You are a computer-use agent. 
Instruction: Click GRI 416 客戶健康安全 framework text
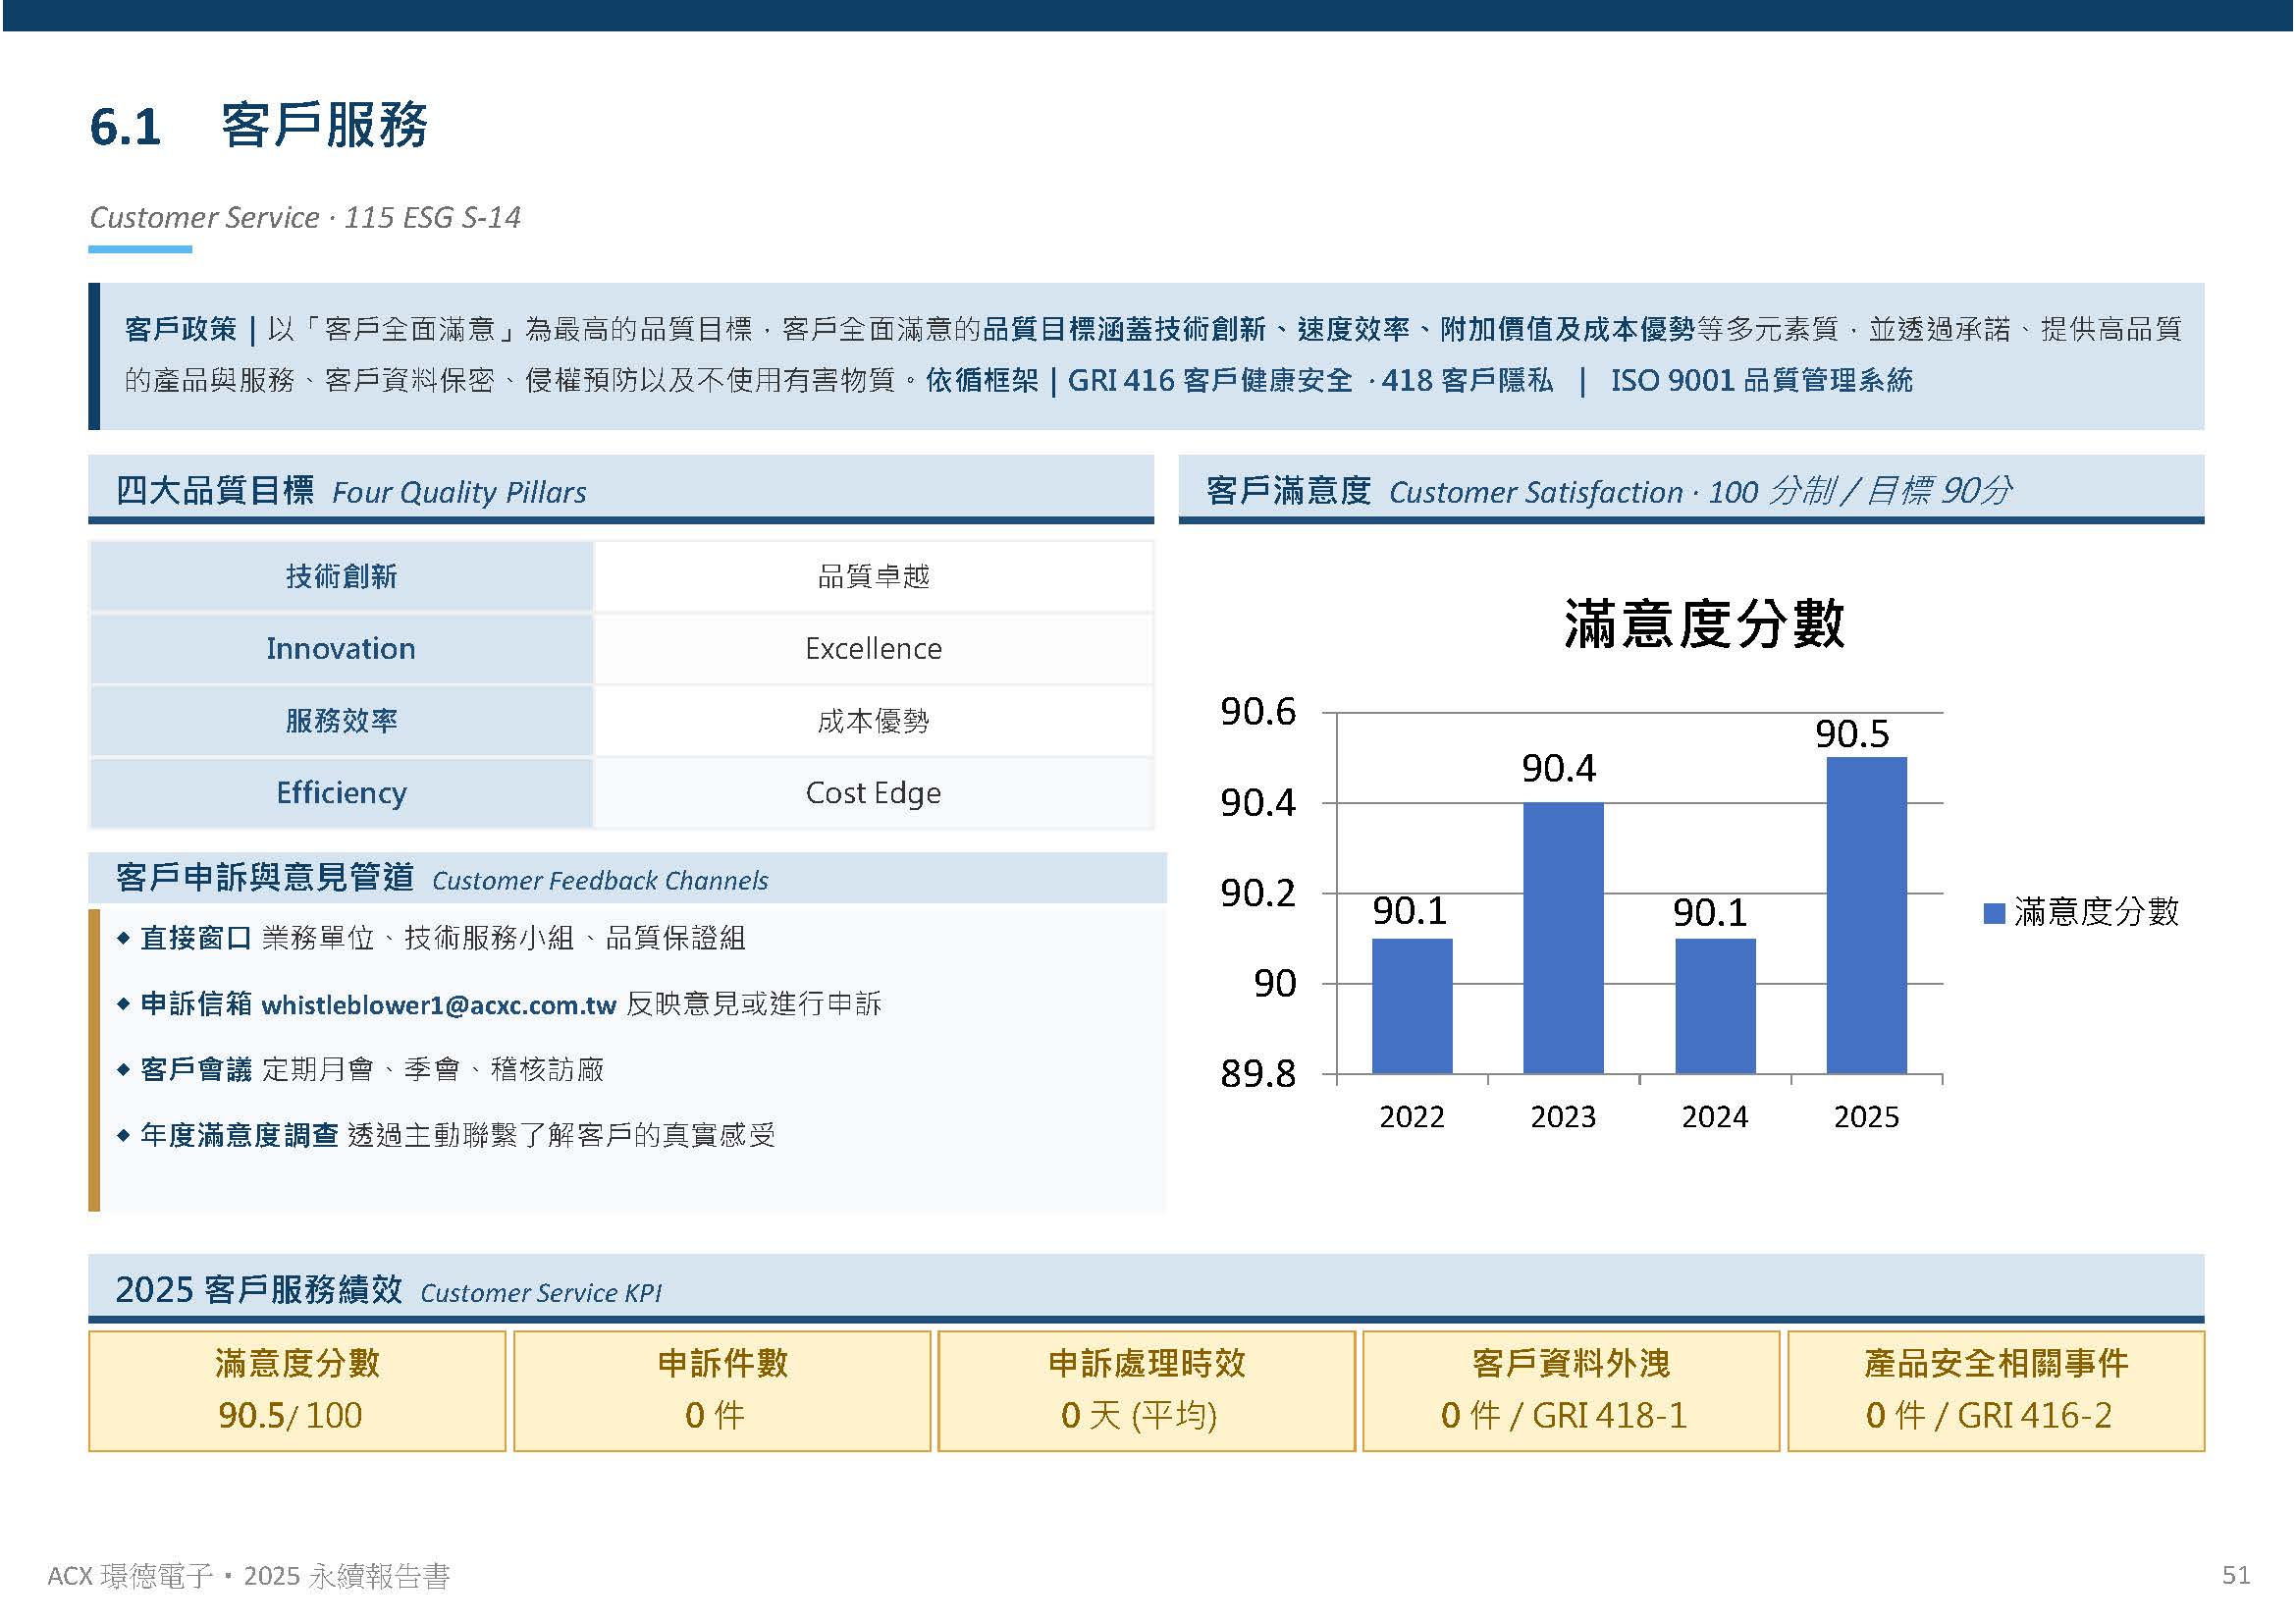(1209, 380)
